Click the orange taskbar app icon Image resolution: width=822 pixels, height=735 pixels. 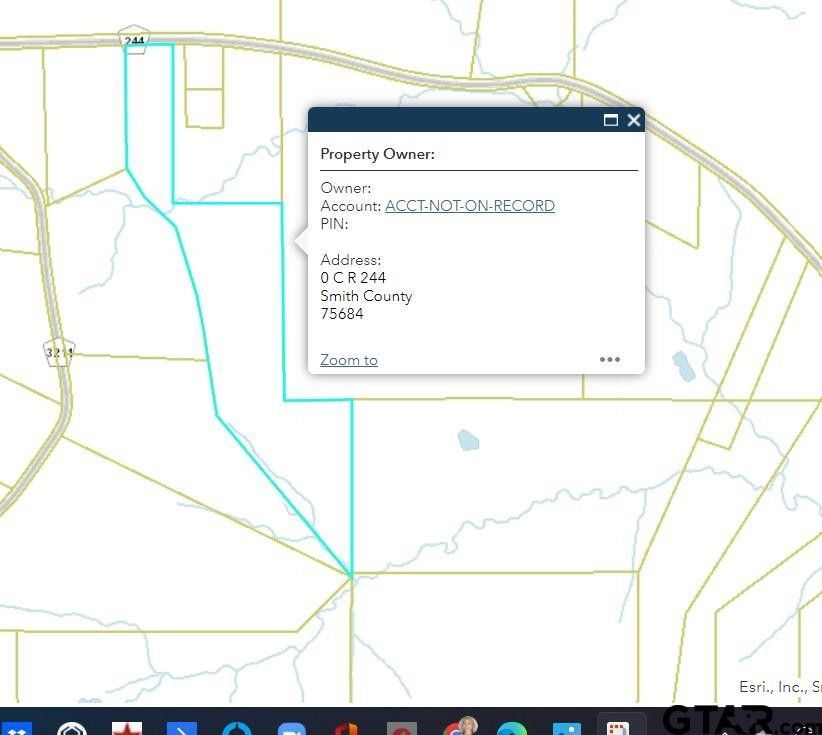[346, 727]
